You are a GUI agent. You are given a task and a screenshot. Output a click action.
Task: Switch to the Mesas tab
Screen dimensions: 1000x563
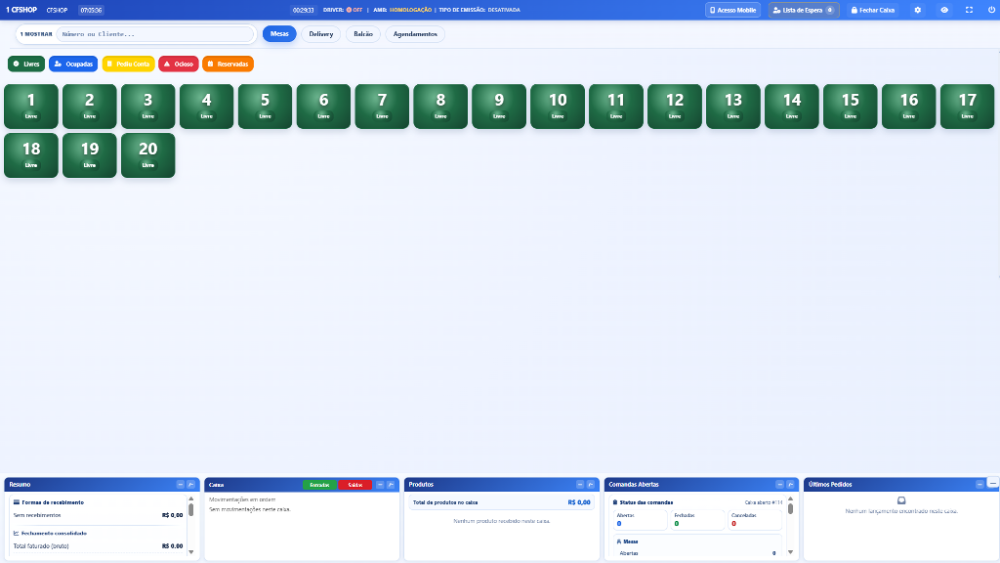[279, 34]
